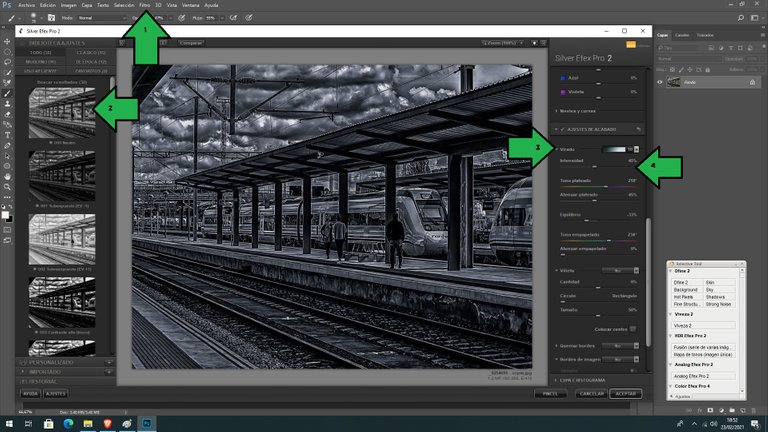This screenshot has height=432, width=768.
Task: Open the Ventana menu
Action: click(191, 5)
